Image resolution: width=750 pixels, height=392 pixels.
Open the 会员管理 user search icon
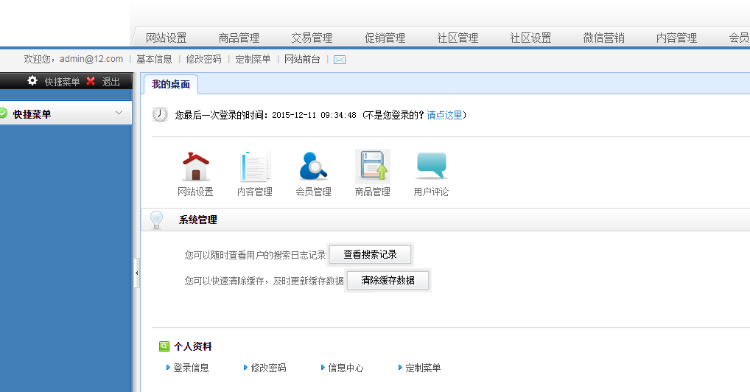(x=313, y=166)
